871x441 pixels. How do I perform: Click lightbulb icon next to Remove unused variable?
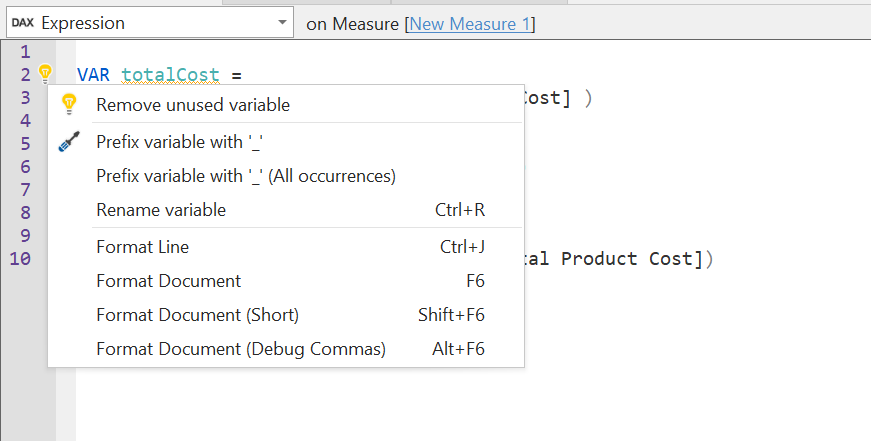(x=69, y=104)
